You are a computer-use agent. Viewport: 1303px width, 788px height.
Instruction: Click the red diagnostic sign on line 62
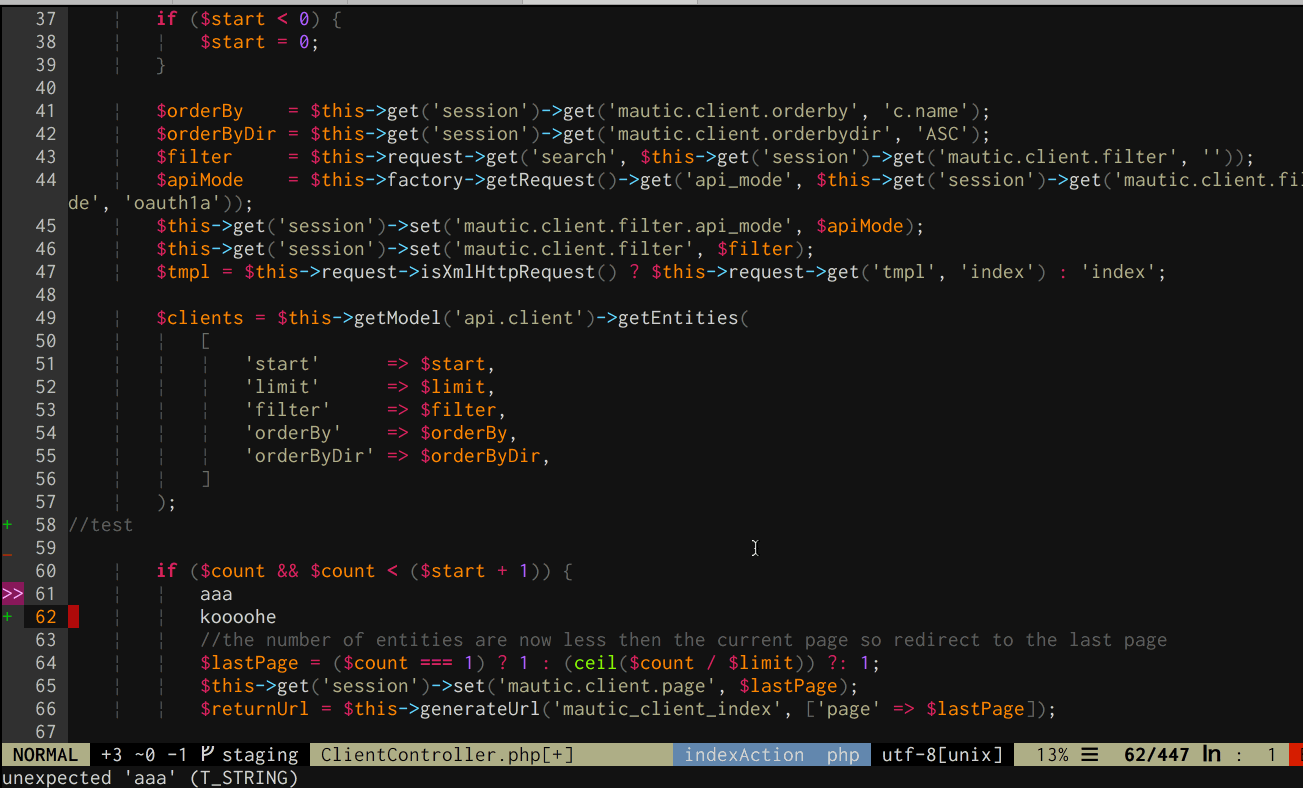coord(75,616)
